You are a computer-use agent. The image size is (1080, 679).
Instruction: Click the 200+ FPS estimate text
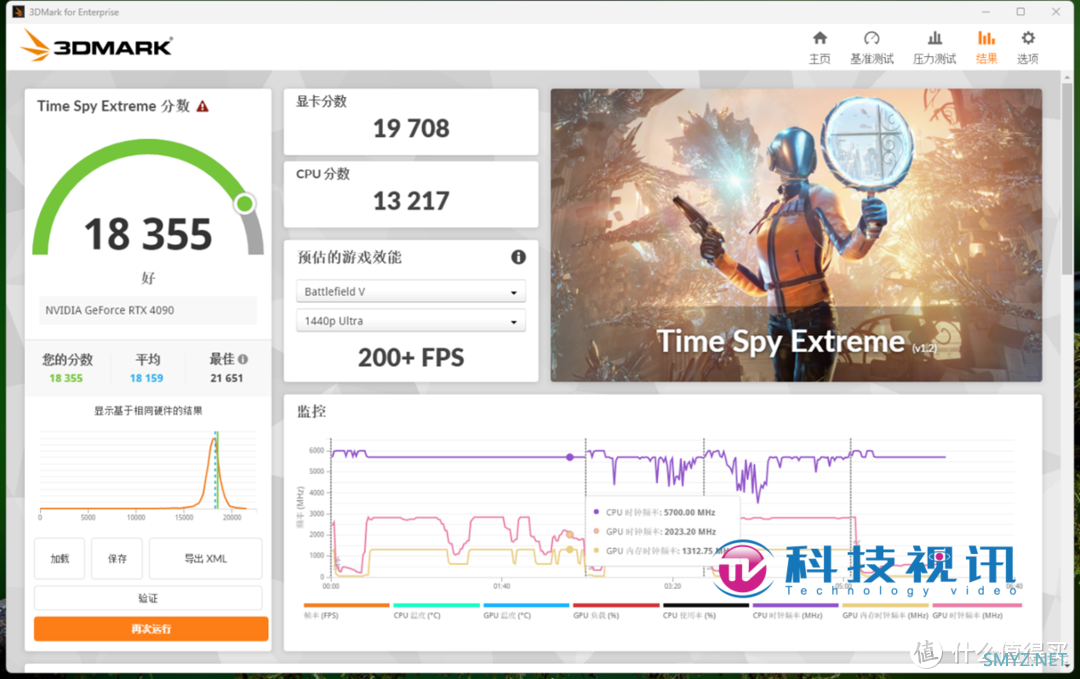point(411,357)
